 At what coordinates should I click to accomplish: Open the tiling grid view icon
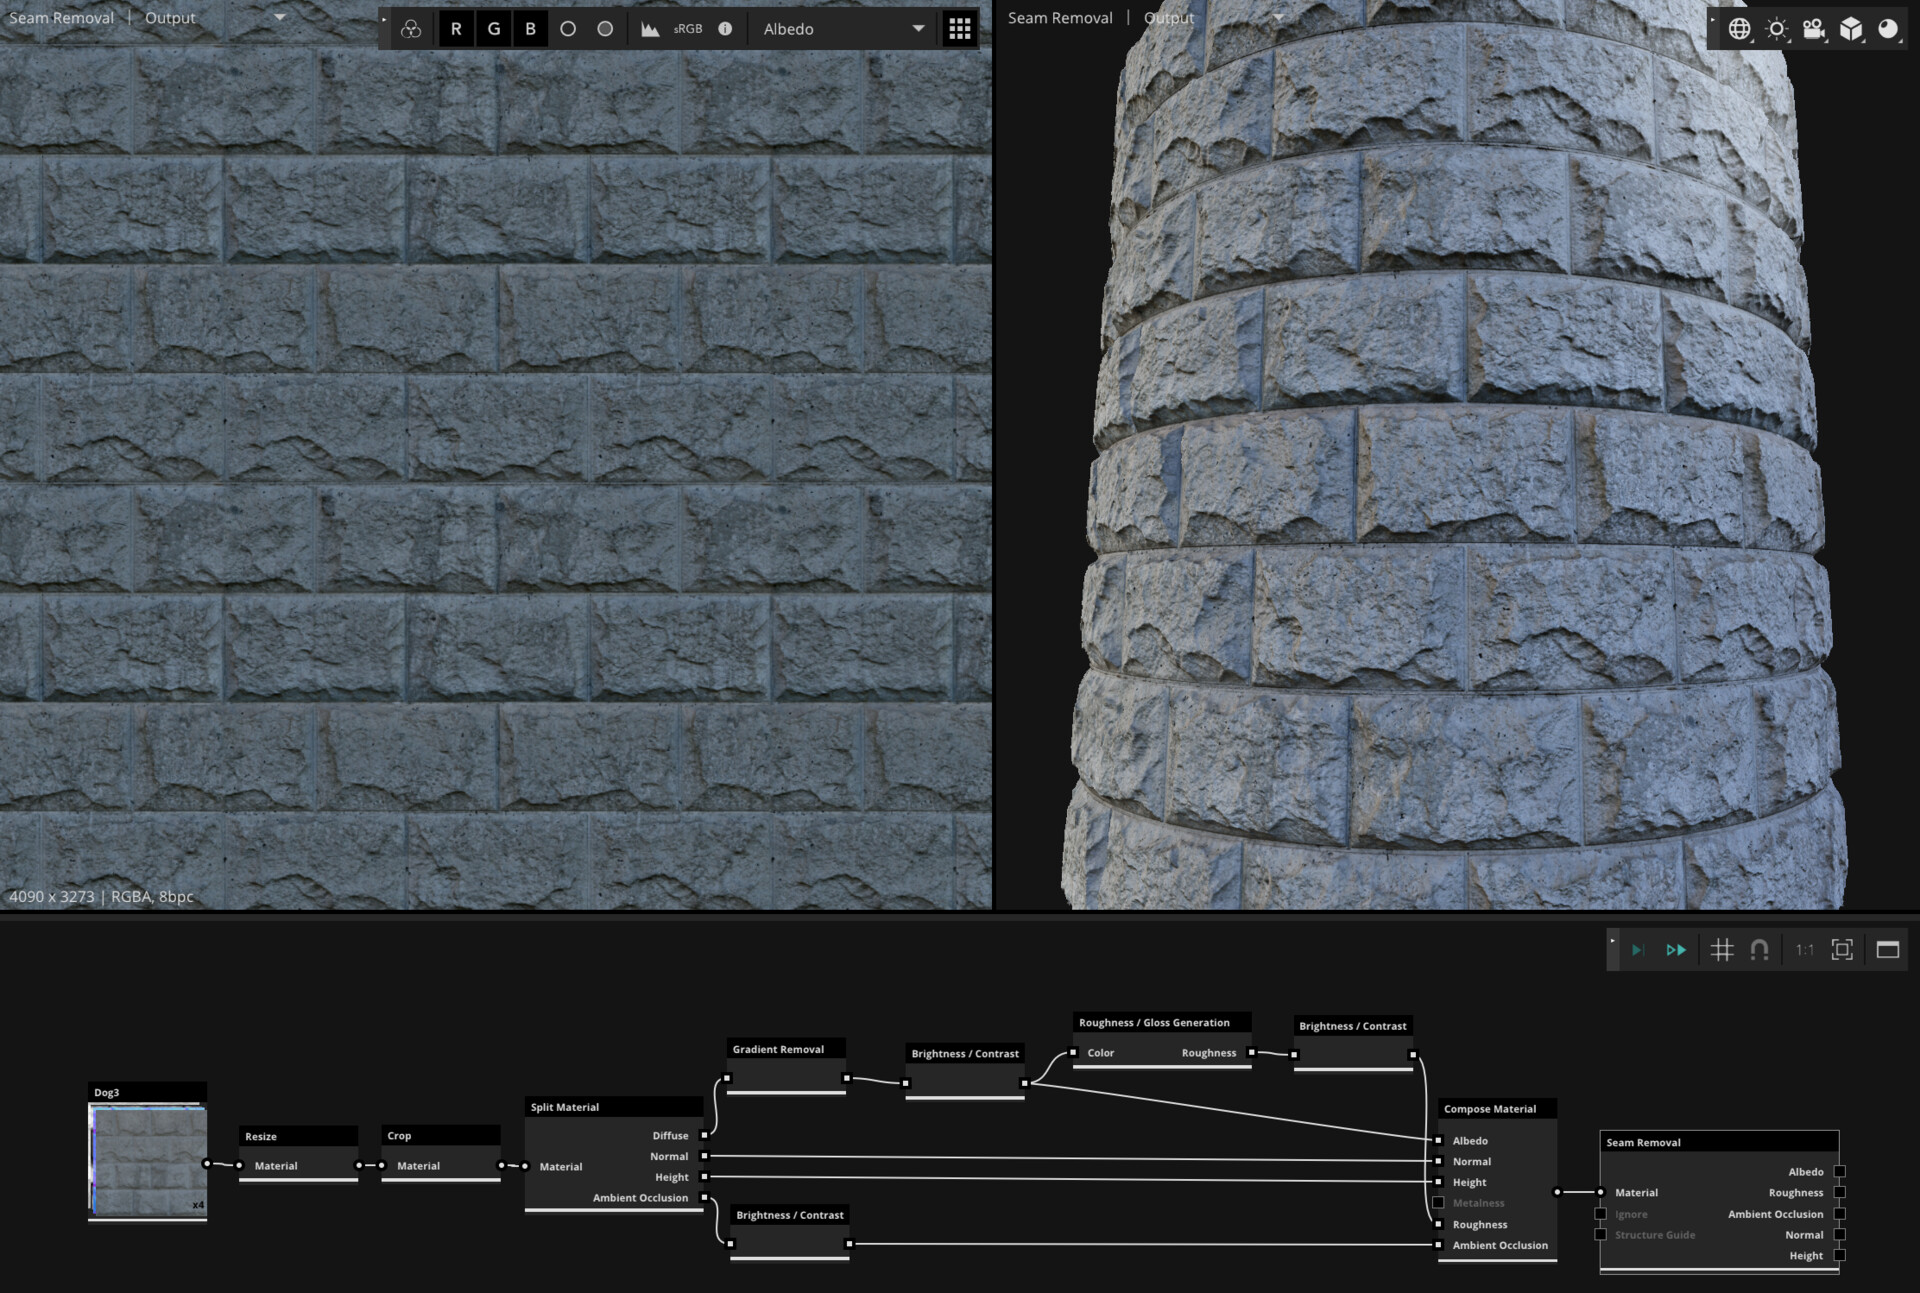coord(959,28)
